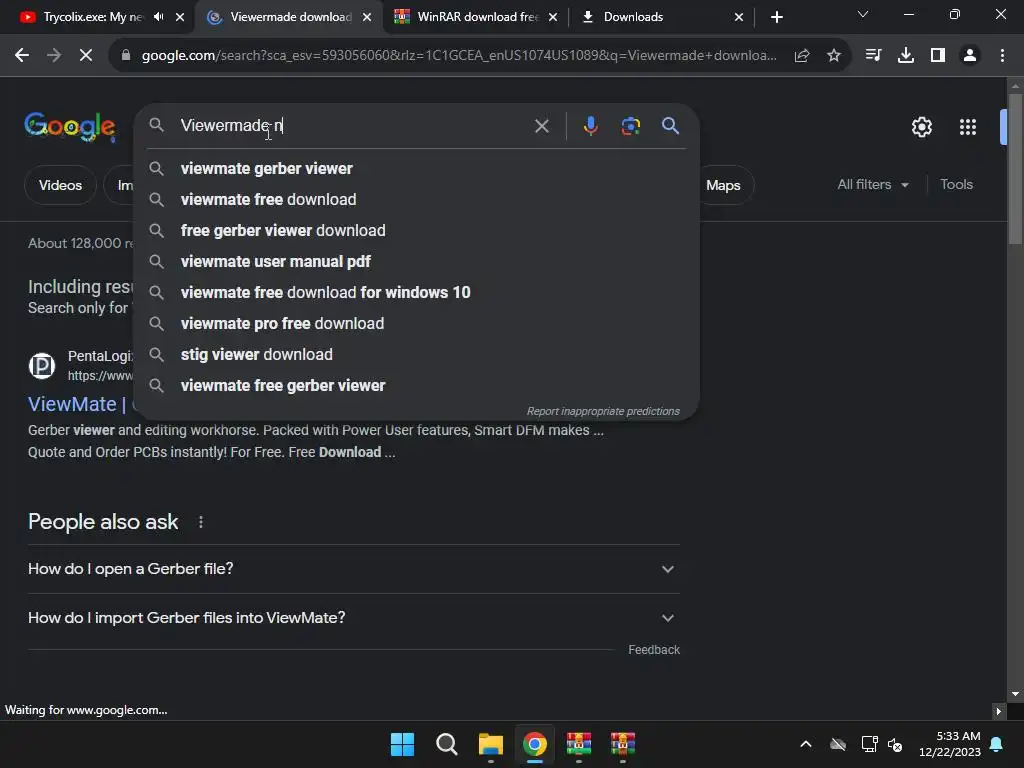
Task: Open Google quick settings gear
Action: pos(921,127)
